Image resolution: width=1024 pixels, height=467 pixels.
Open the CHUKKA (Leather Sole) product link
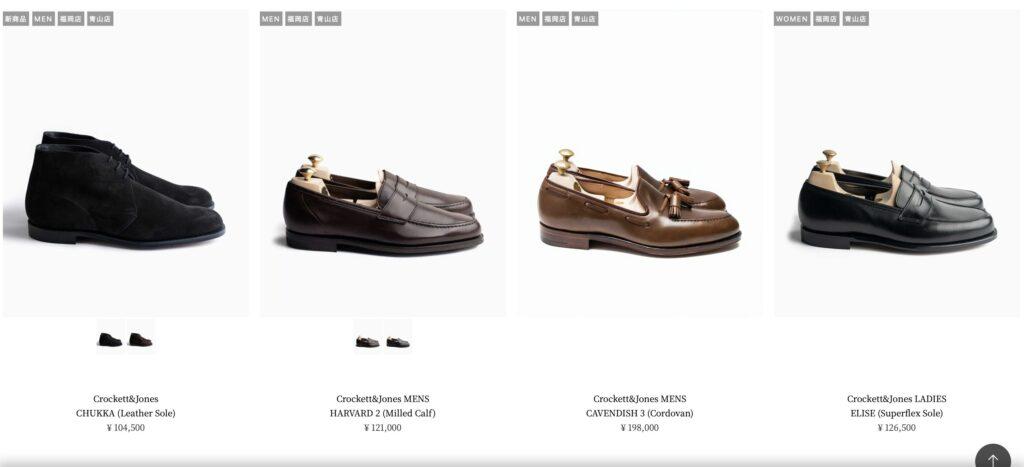[x=125, y=413]
